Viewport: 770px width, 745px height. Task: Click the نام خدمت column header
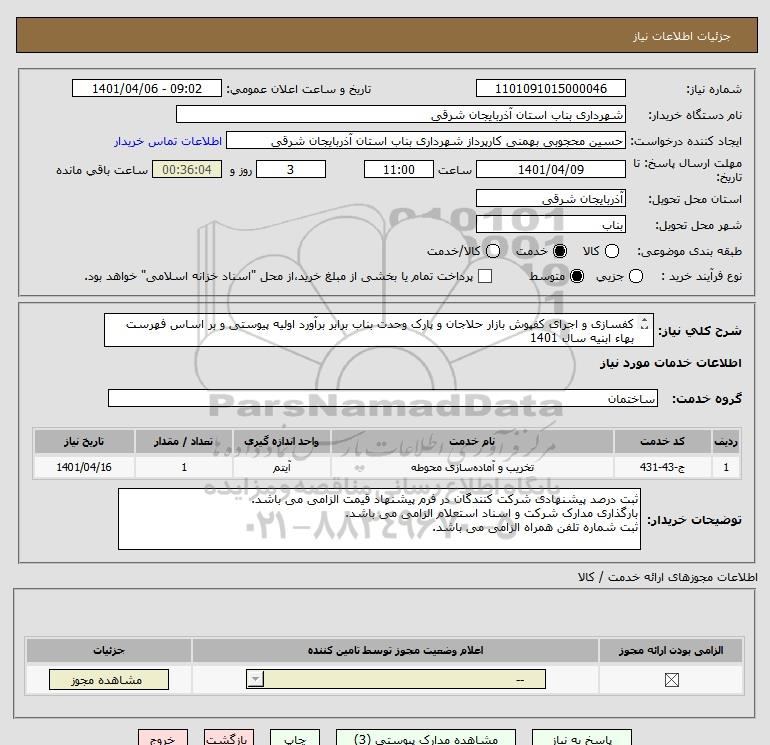coord(472,441)
